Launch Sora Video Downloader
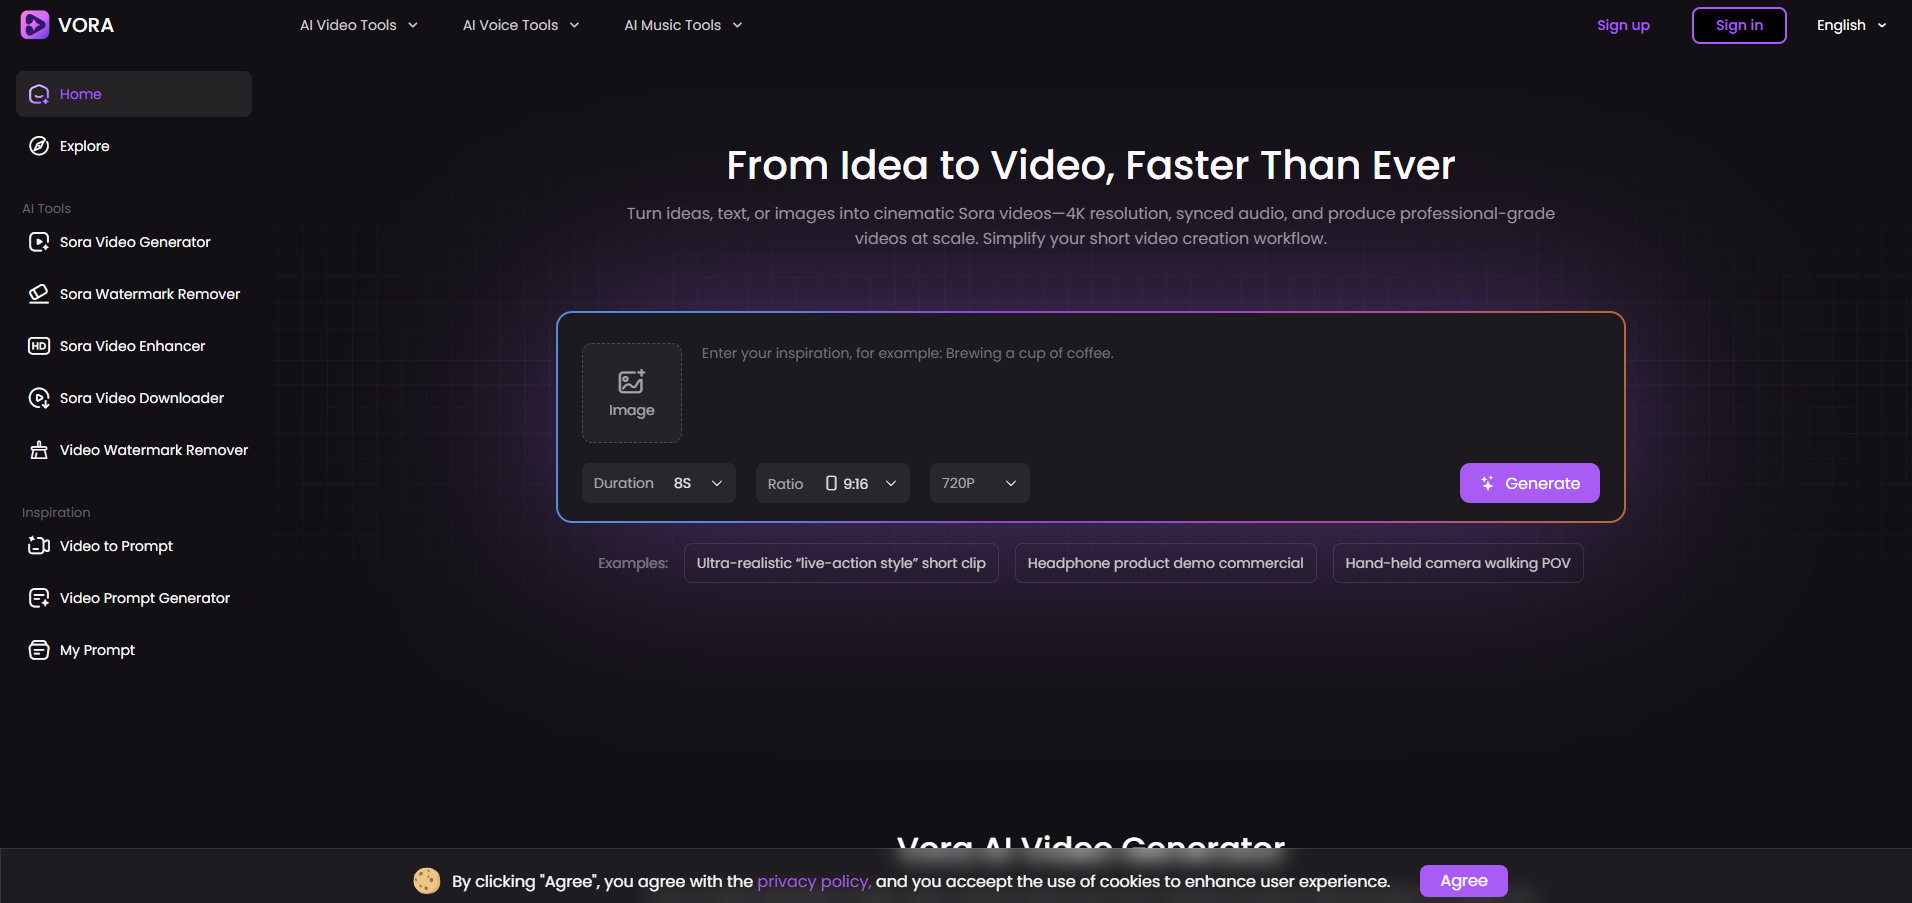This screenshot has width=1912, height=903. tap(141, 398)
